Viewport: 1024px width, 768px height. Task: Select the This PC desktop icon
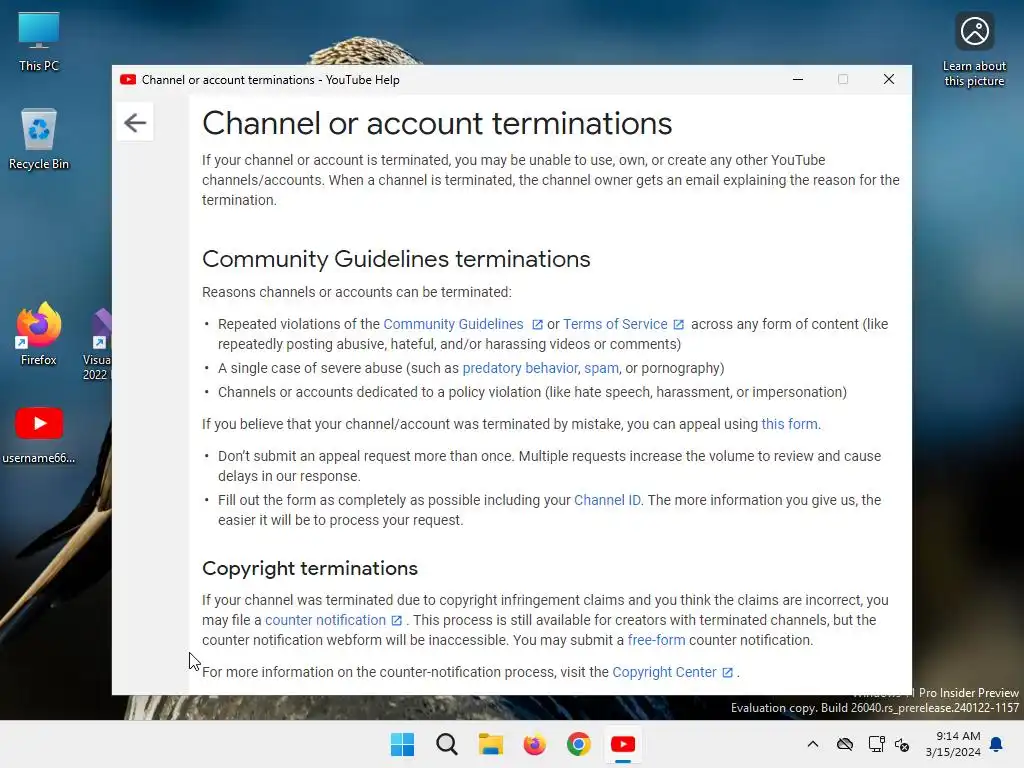39,41
